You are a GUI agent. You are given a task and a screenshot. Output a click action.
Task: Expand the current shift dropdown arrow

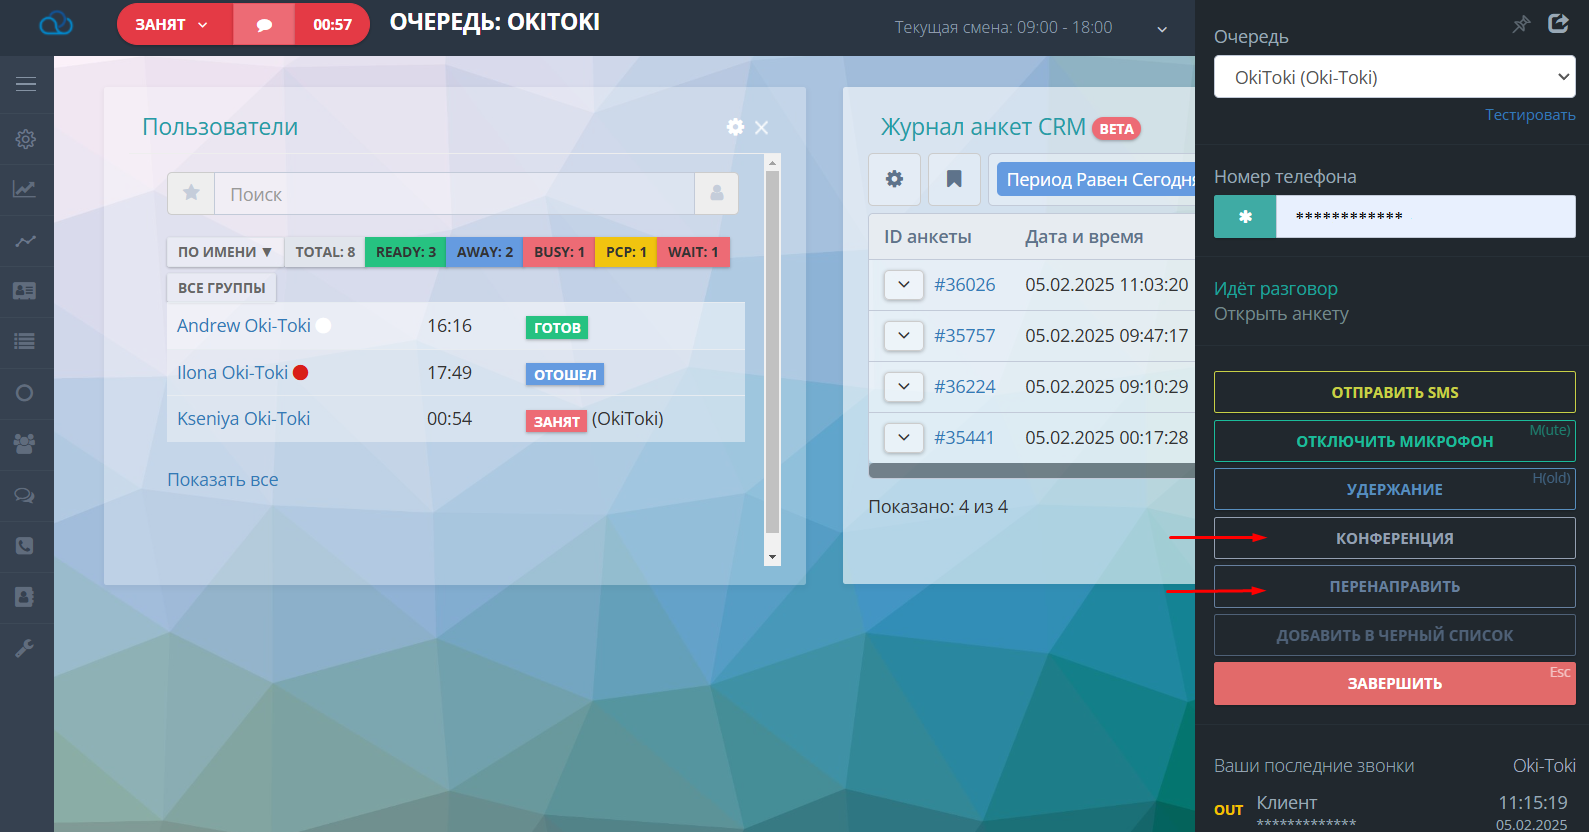pos(1162,29)
